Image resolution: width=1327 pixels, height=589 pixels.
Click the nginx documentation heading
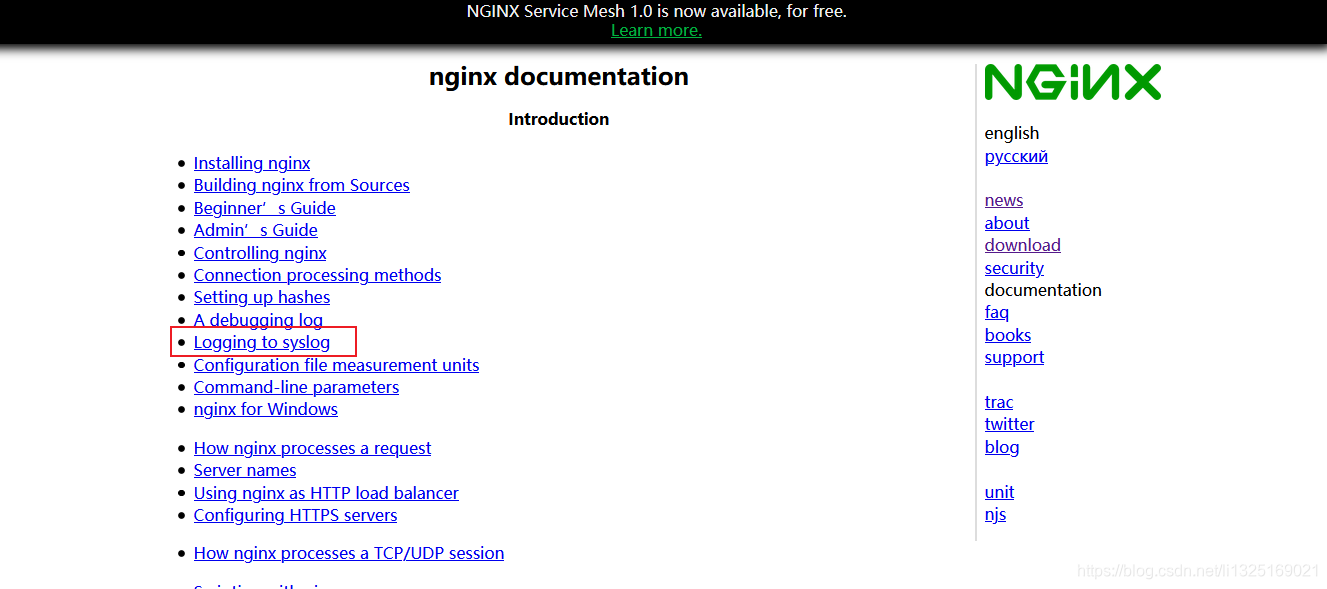(559, 77)
